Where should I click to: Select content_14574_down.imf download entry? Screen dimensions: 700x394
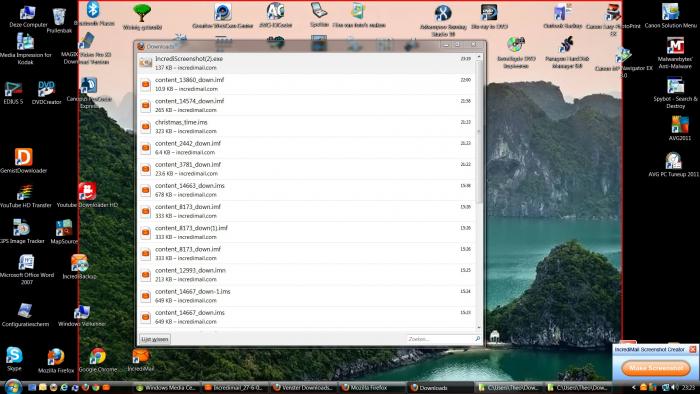click(306, 105)
